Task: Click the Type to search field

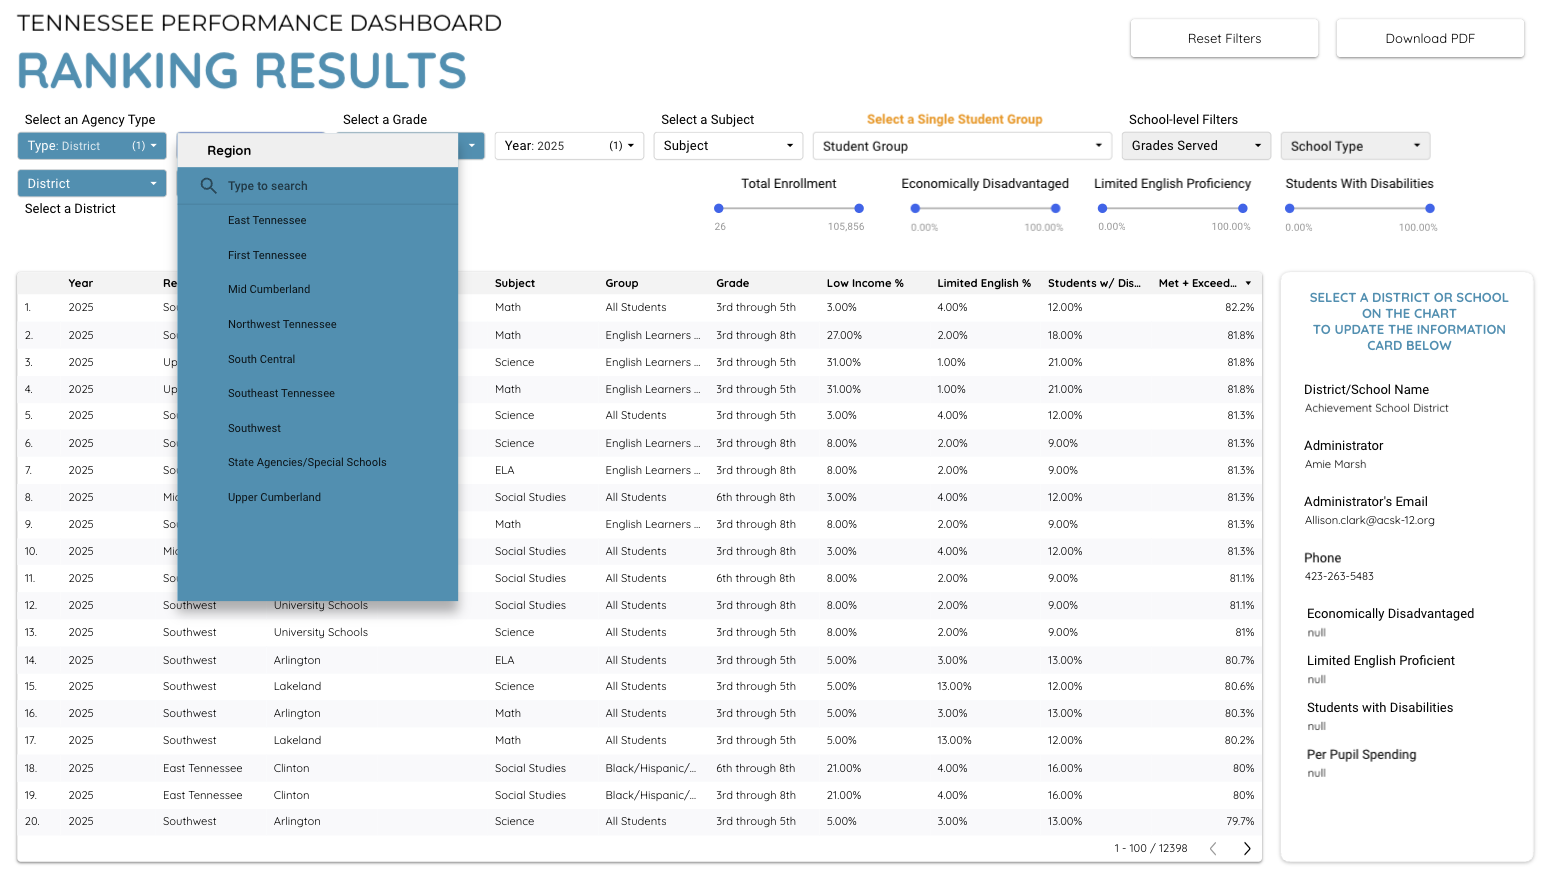Action: [318, 186]
